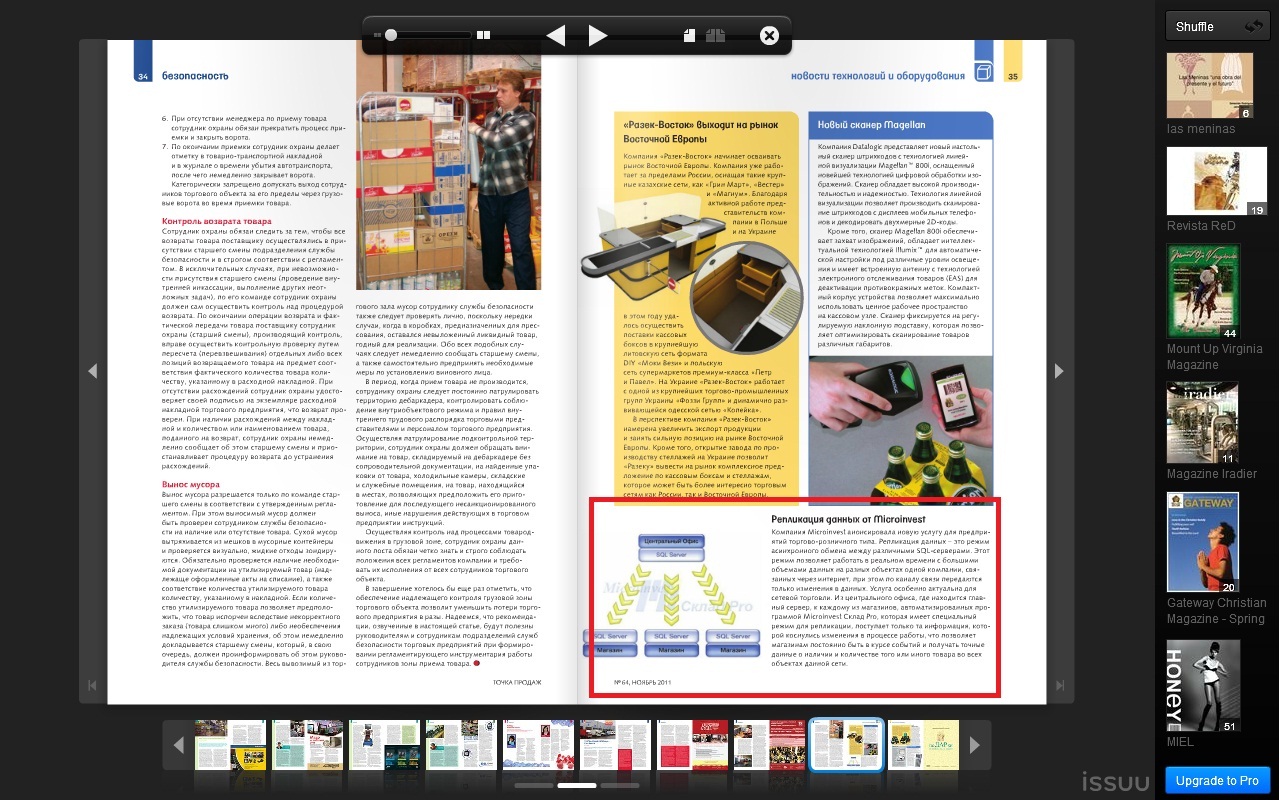This screenshot has height=800, width=1280.
Task: Open the Magazine Iradier cover thumbnail
Action: (1203, 422)
